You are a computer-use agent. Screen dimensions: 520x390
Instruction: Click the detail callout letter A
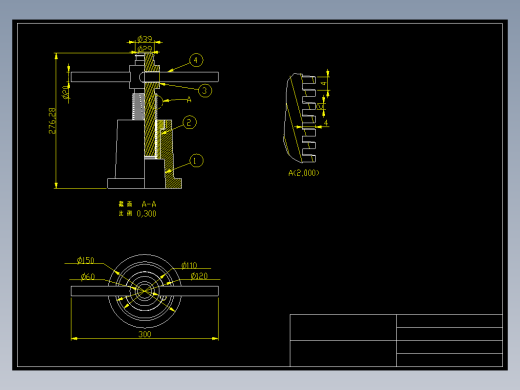pyautogui.click(x=189, y=99)
